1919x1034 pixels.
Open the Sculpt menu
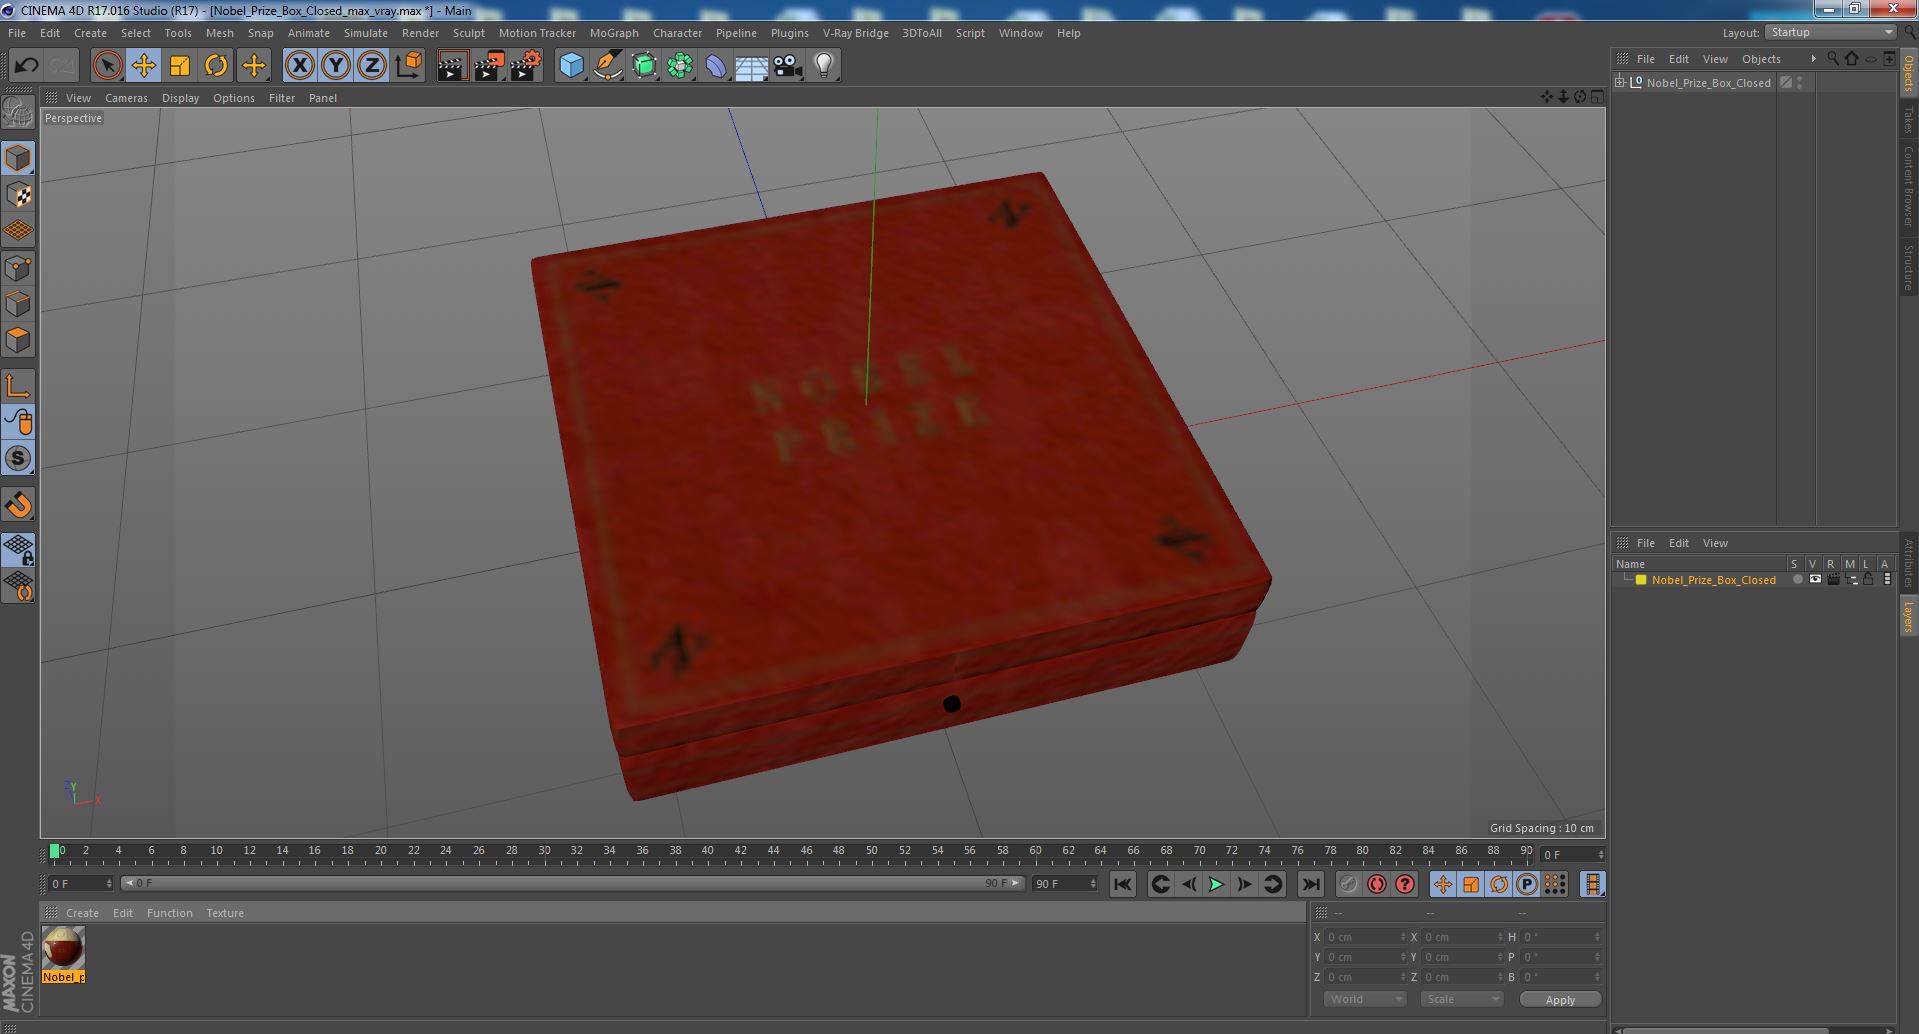point(468,33)
